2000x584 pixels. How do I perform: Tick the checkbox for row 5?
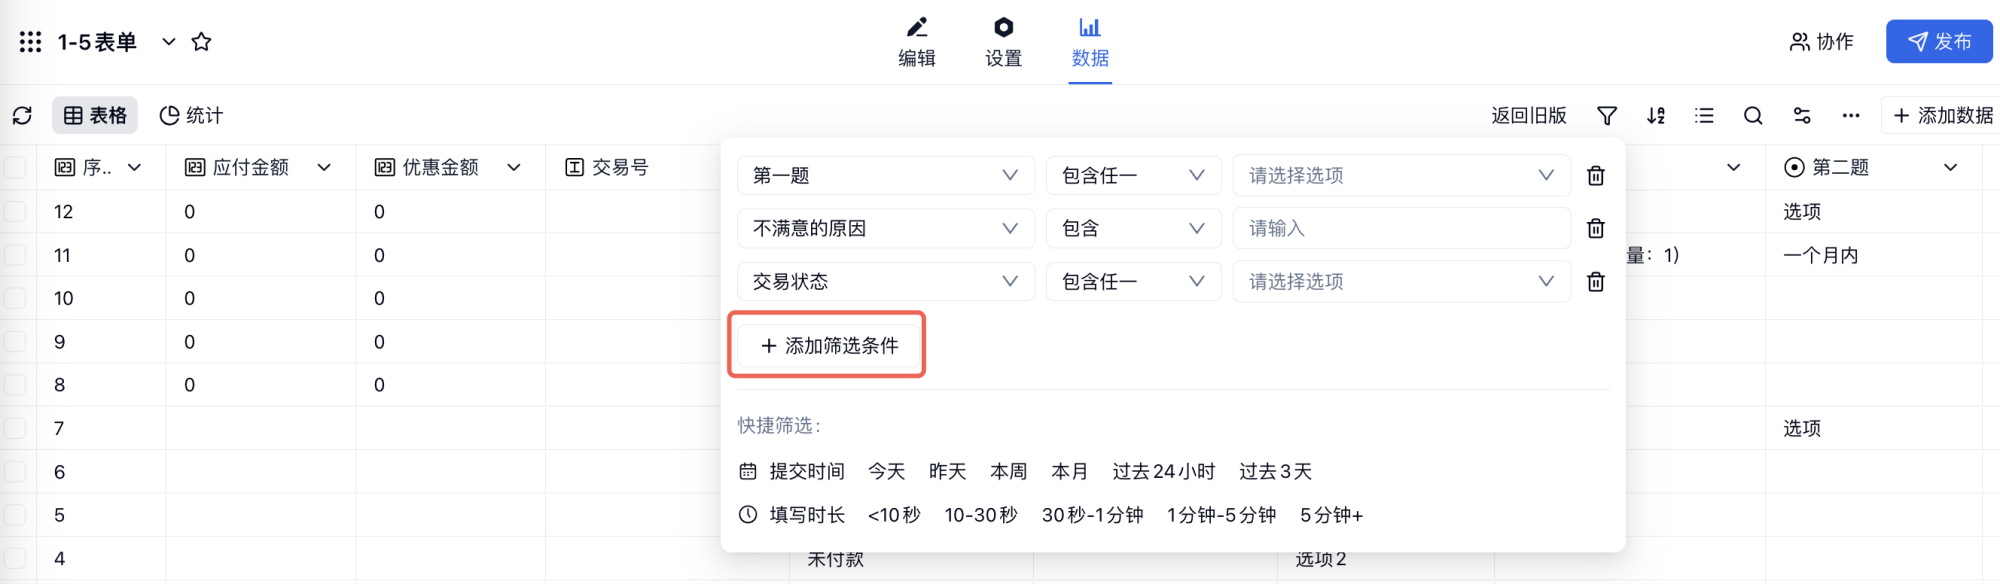(15, 515)
